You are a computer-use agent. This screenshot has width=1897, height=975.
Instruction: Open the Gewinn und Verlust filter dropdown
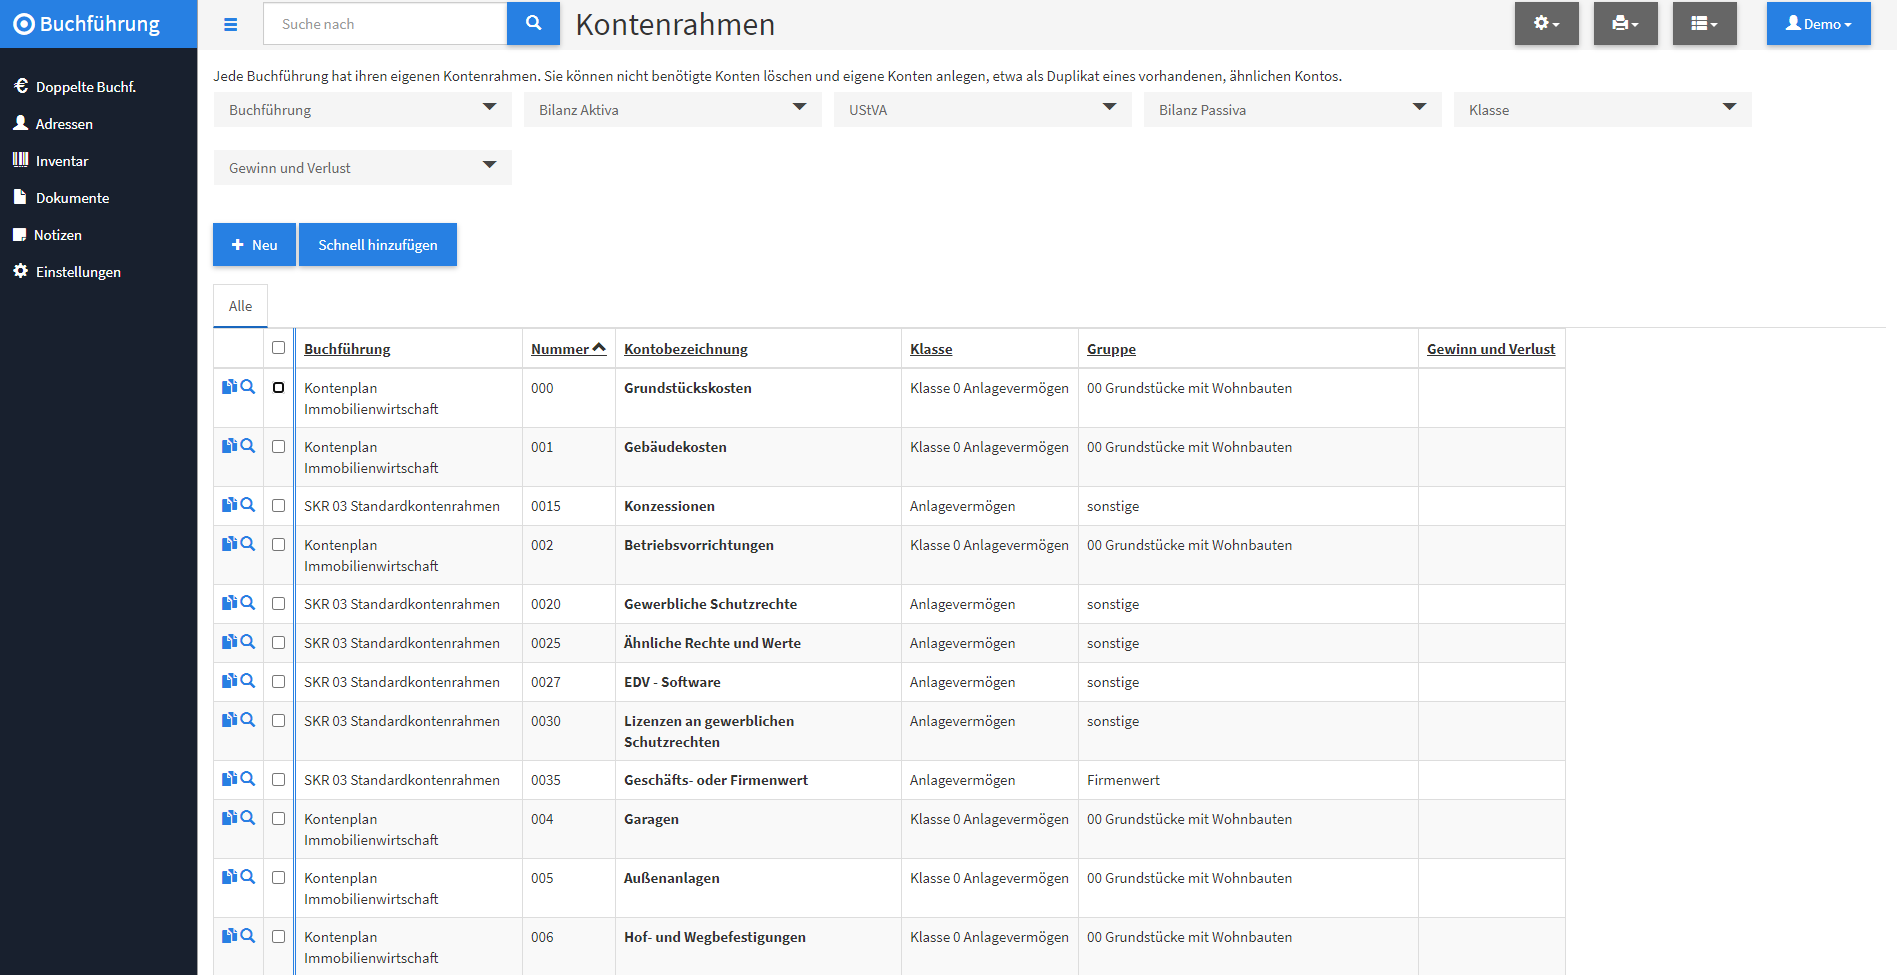point(363,167)
